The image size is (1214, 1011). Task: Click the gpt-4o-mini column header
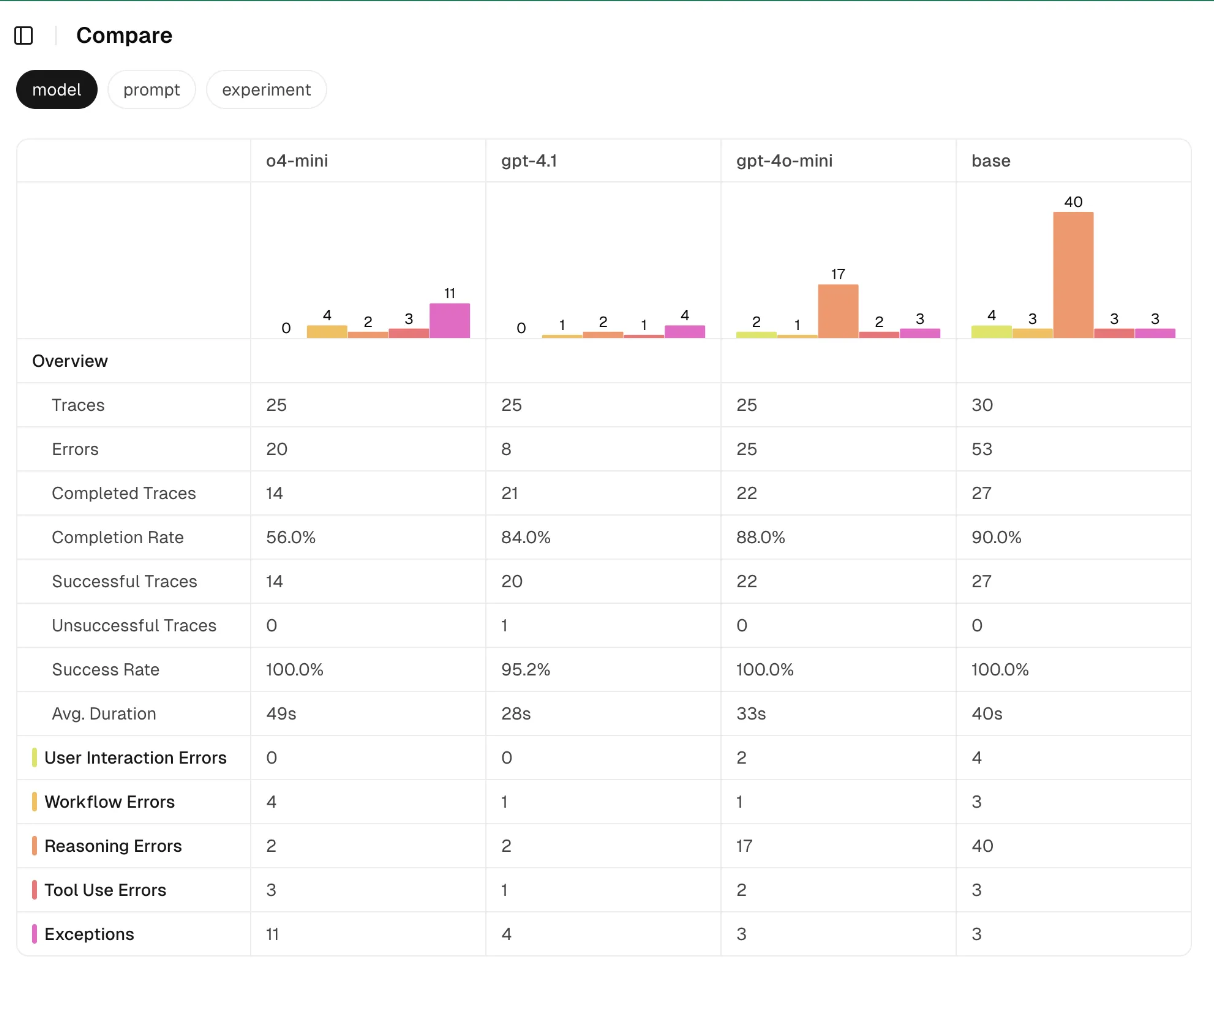[x=784, y=161]
